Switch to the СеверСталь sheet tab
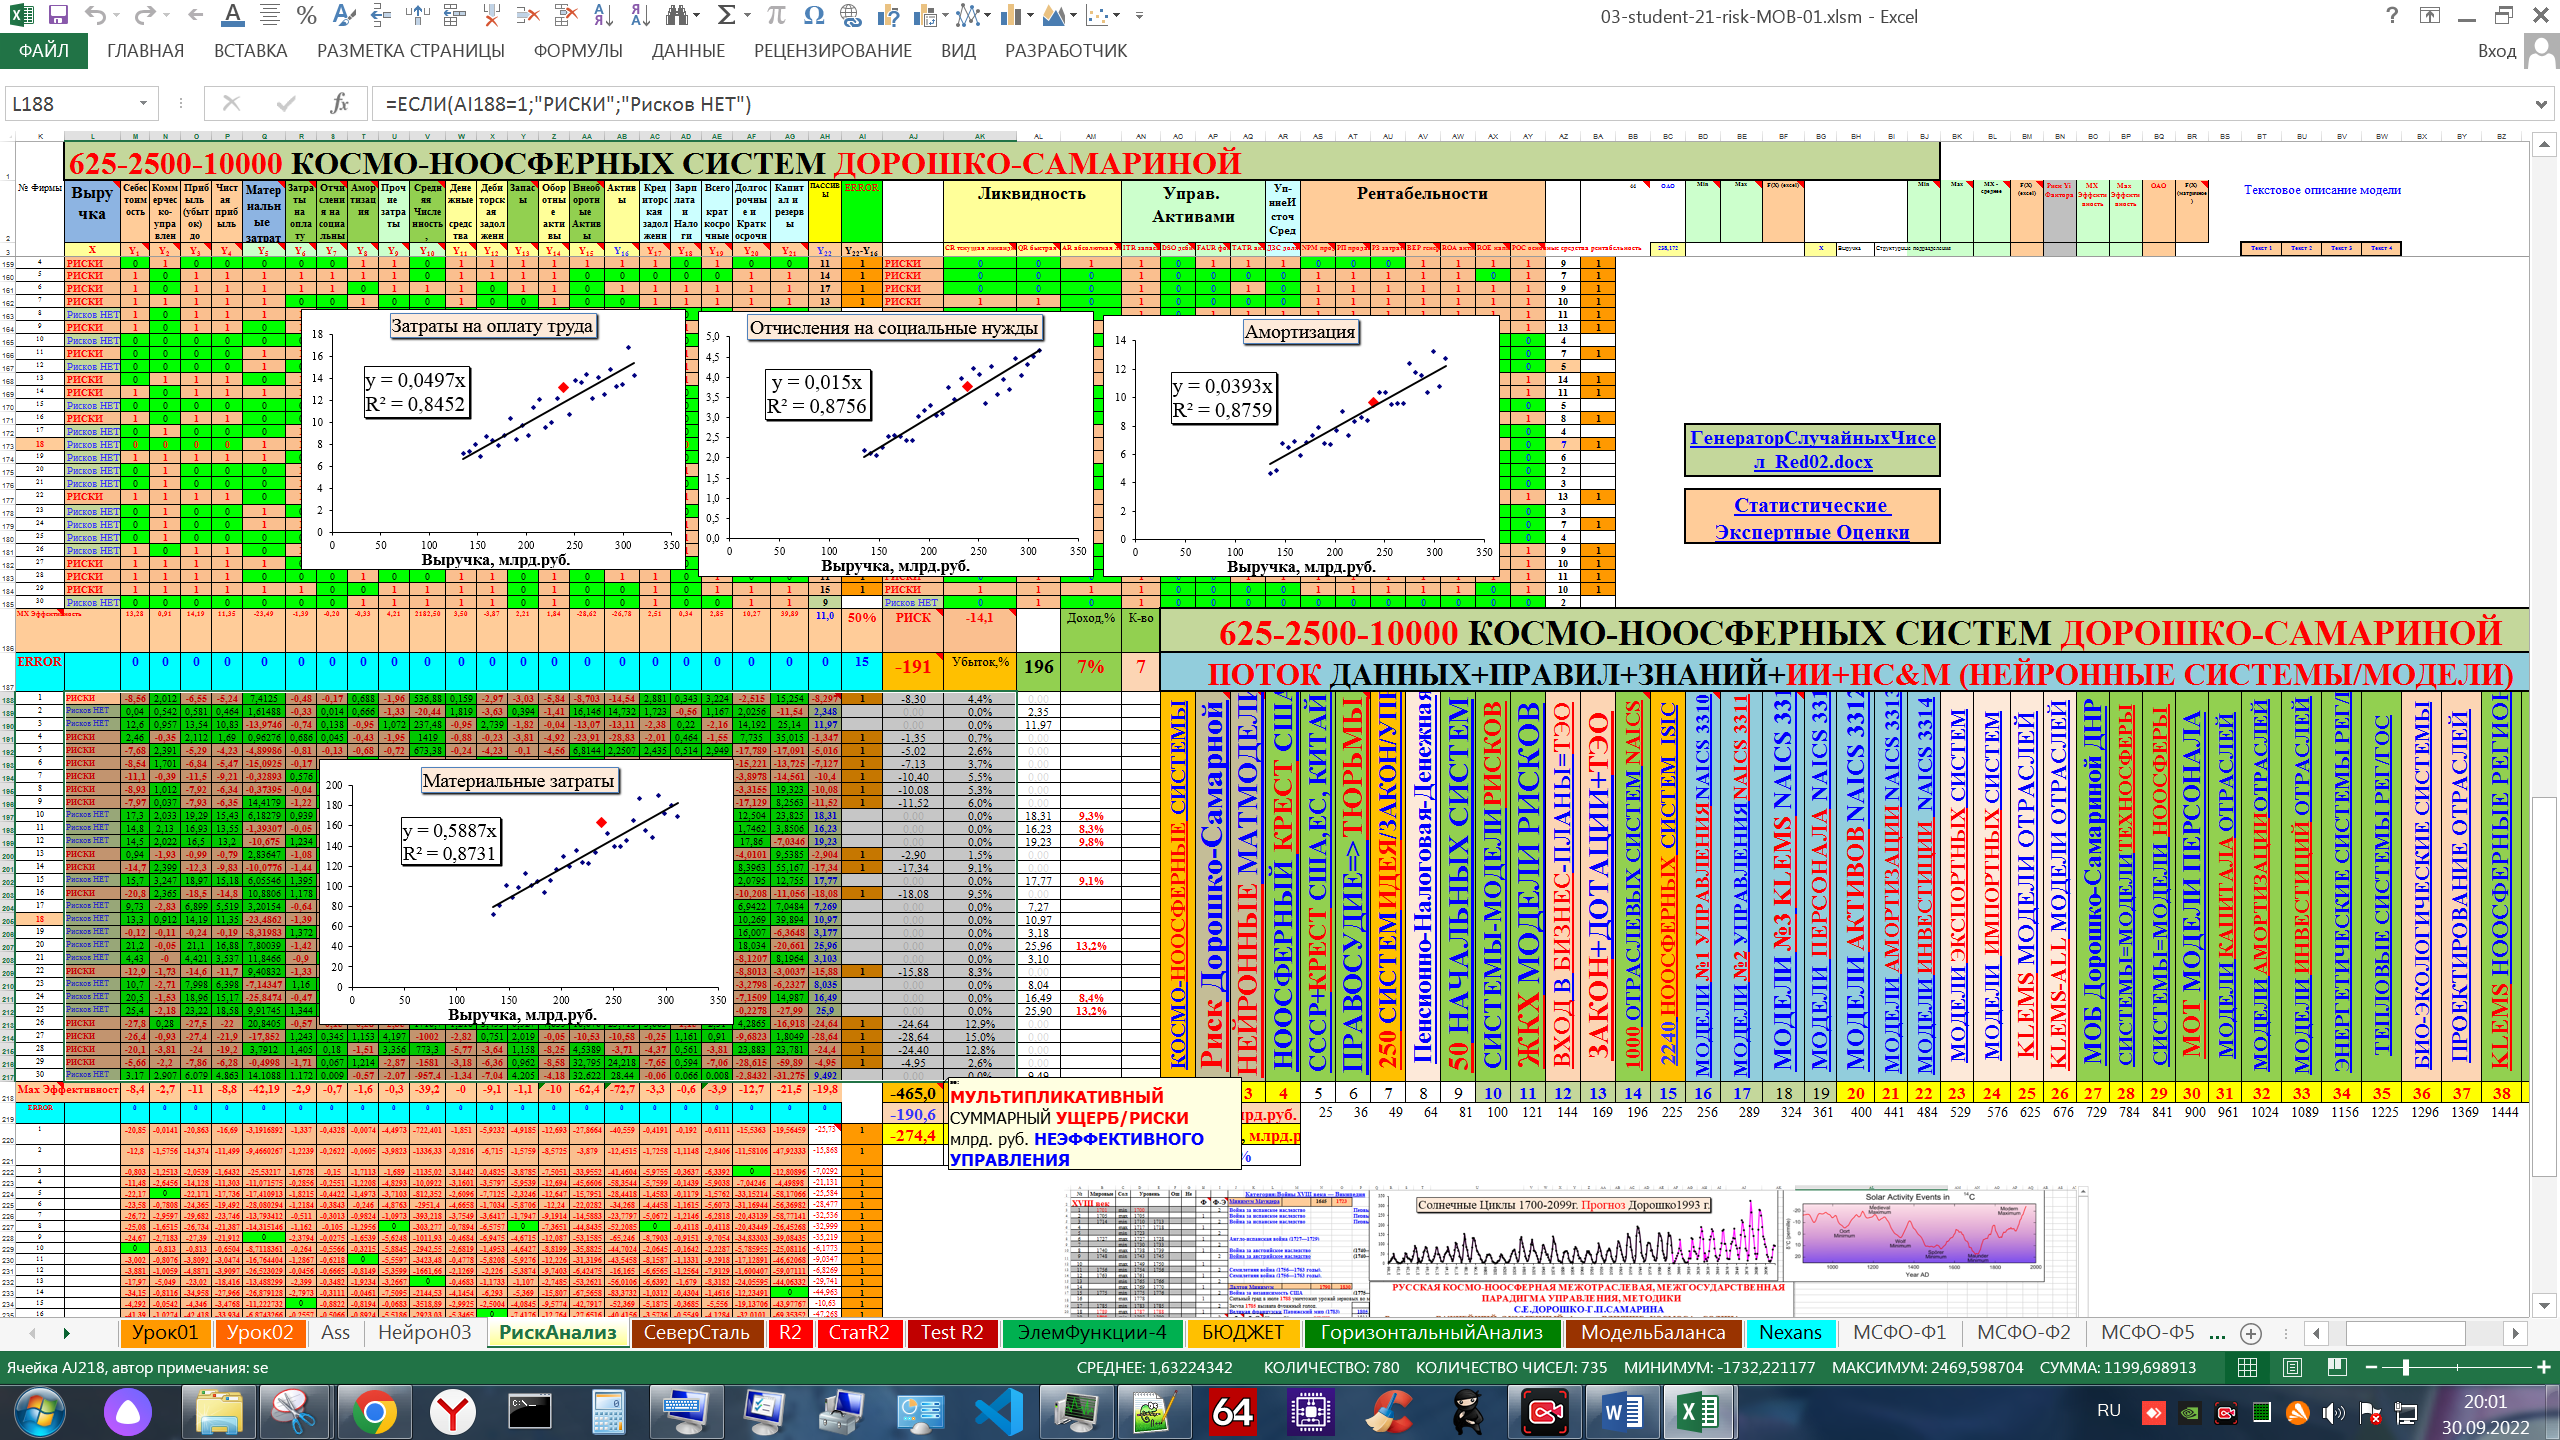The width and height of the screenshot is (2560, 1440). 696,1332
